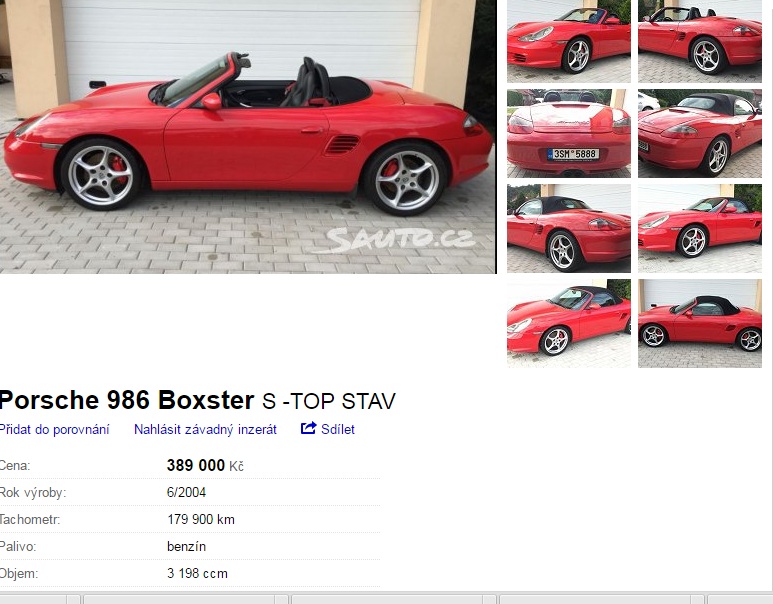The width and height of the screenshot is (773, 604).
Task: Open thumbnail showing license plate 3SM 5888
Action: 568,133
